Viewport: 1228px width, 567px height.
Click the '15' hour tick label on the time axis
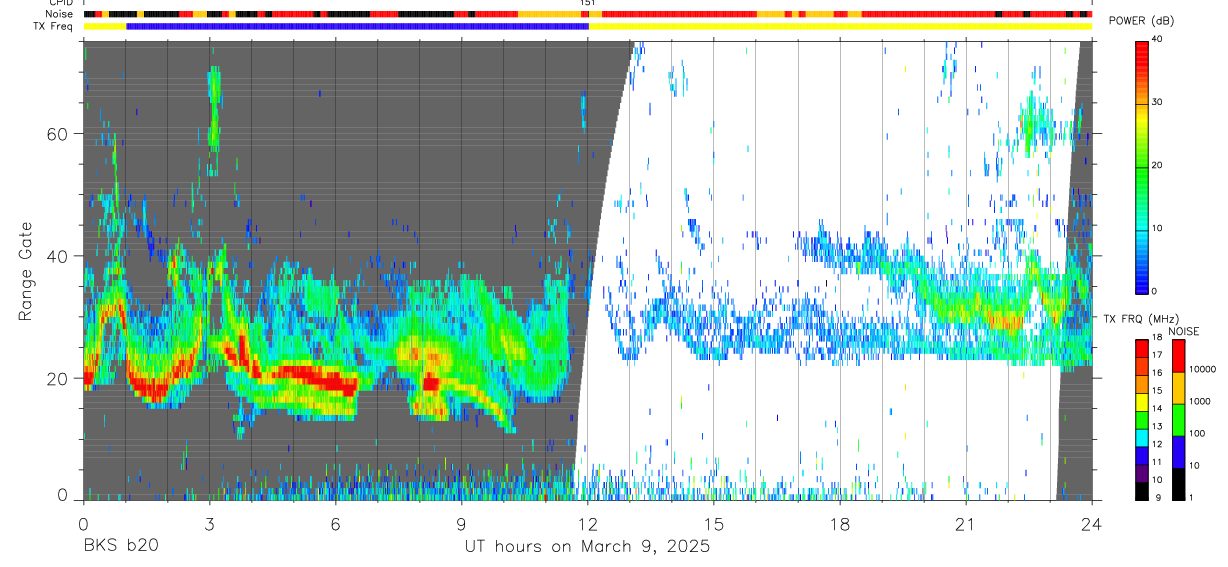(x=713, y=523)
